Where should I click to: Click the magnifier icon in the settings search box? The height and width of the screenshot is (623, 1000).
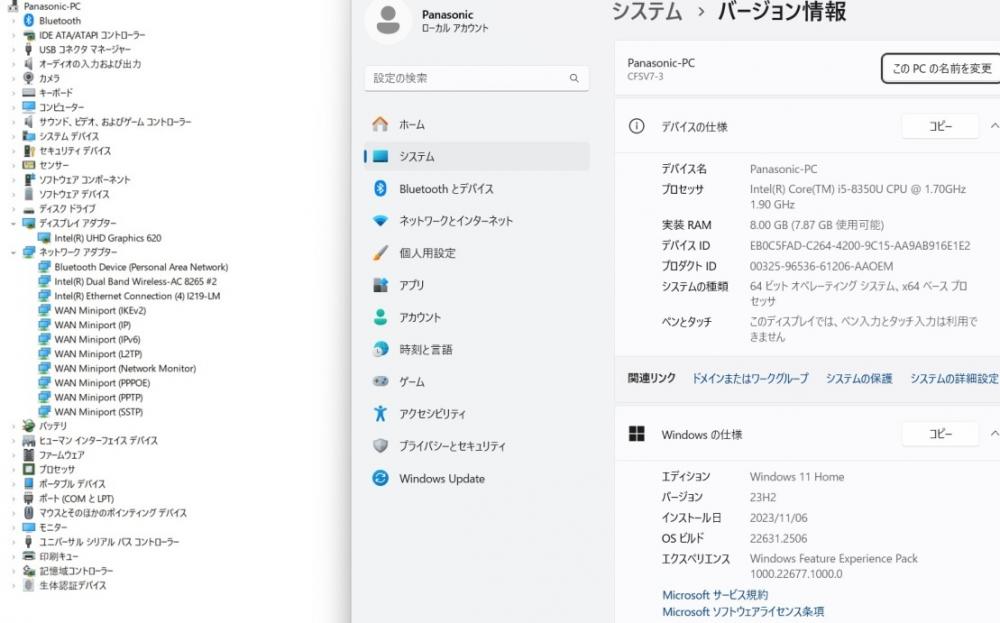click(574, 78)
